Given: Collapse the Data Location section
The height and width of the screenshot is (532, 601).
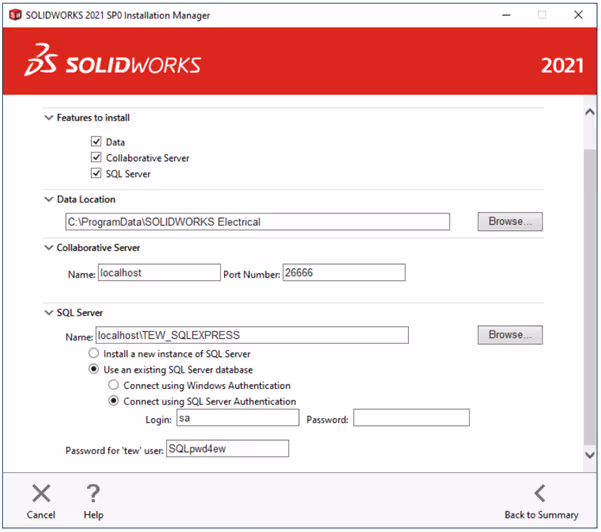Looking at the screenshot, I should click(49, 199).
